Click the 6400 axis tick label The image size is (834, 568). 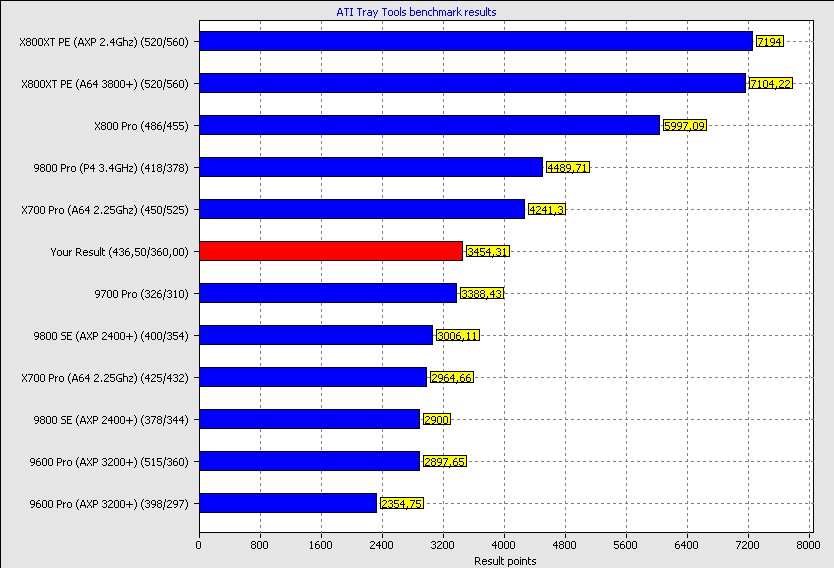pyautogui.click(x=686, y=545)
